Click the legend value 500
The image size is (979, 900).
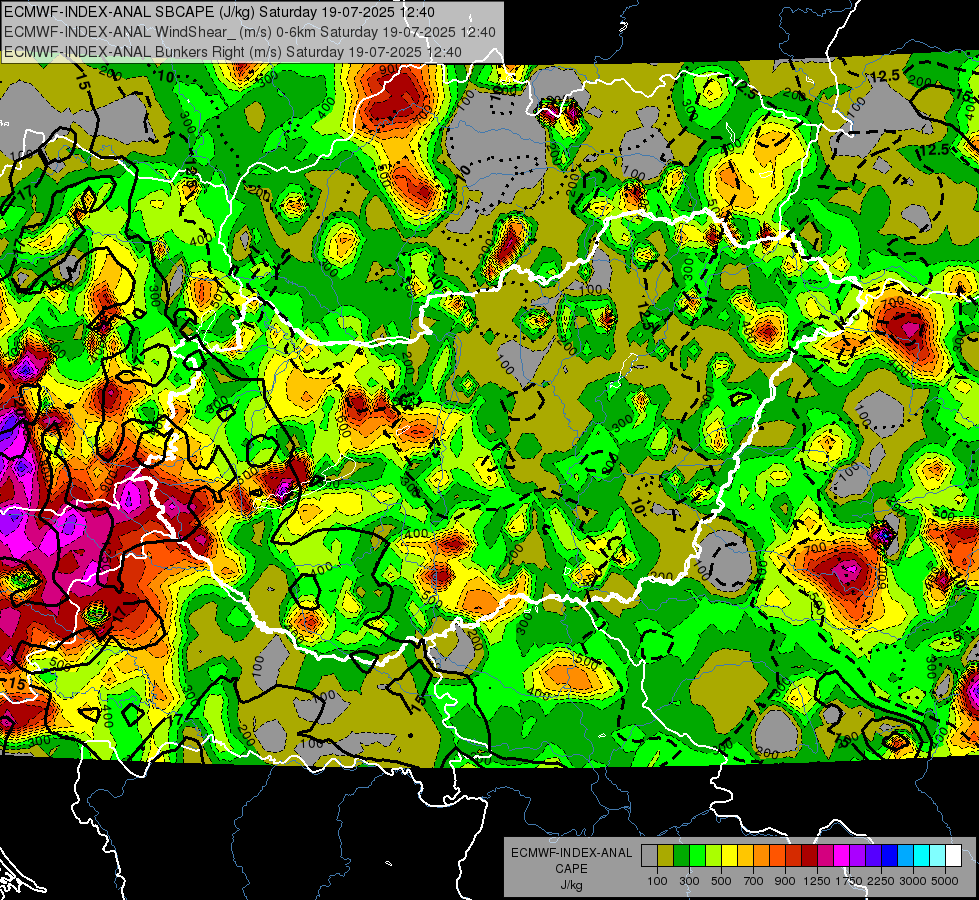point(721,881)
